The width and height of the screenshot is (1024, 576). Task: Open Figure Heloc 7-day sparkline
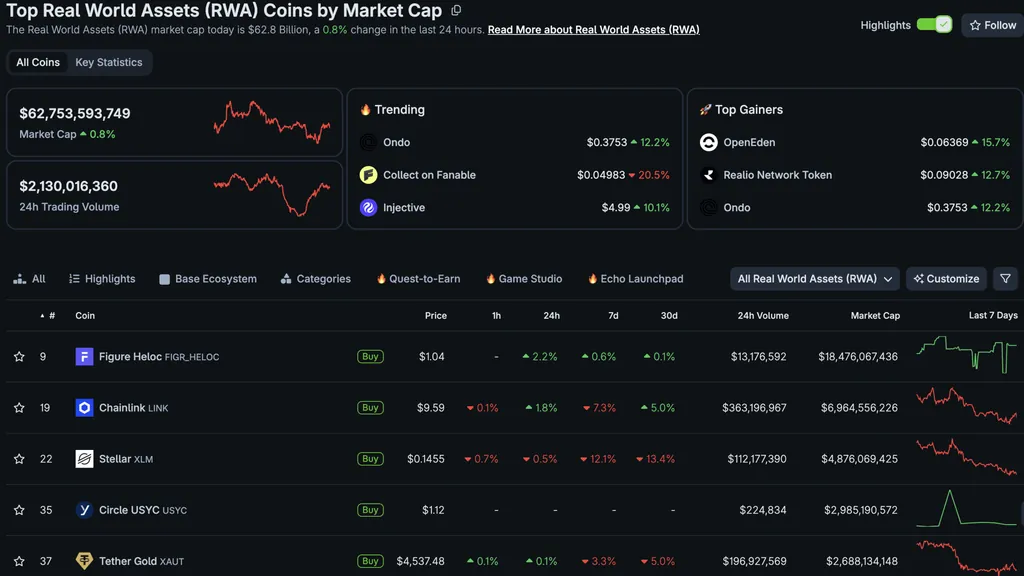967,355
